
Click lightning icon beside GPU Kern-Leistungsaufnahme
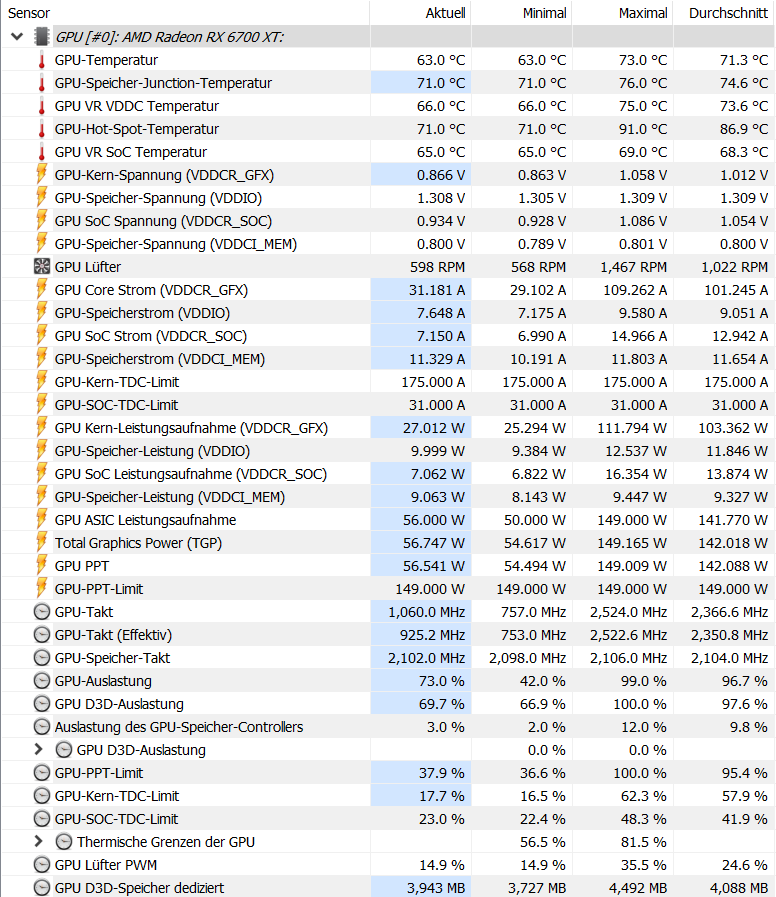[41, 427]
